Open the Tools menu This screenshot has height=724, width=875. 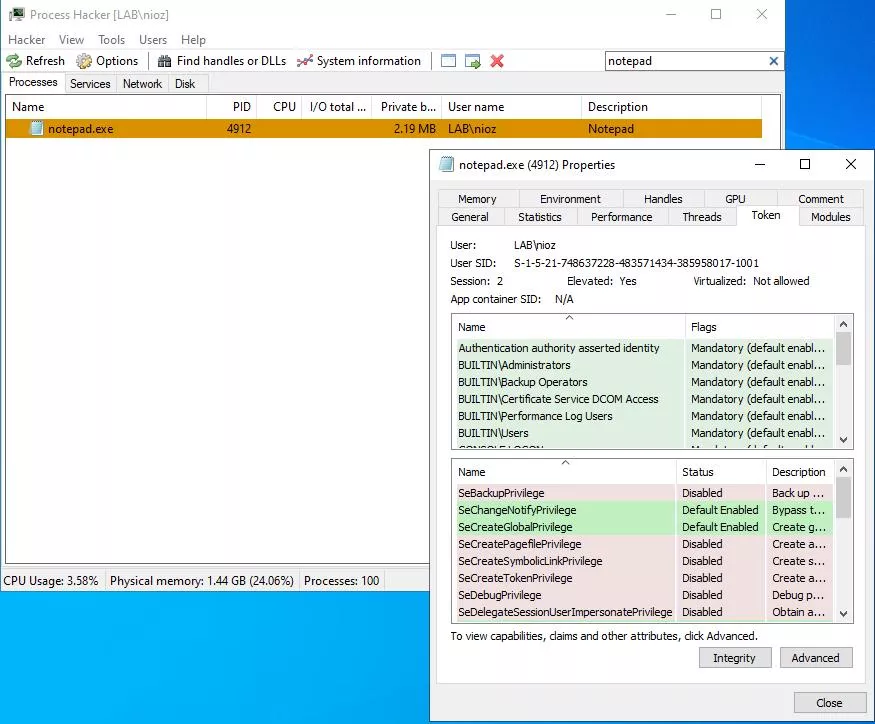click(x=111, y=40)
